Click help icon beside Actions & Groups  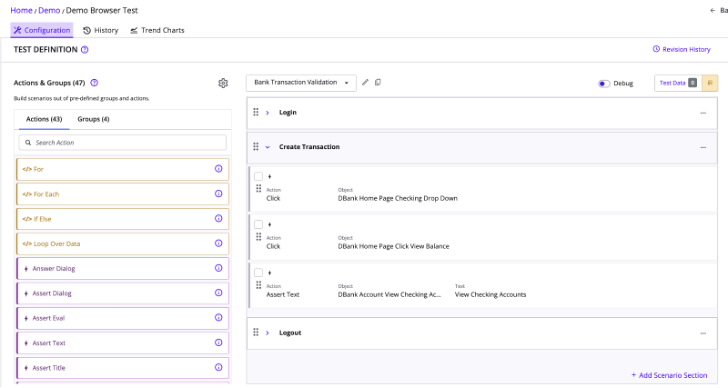coord(94,83)
